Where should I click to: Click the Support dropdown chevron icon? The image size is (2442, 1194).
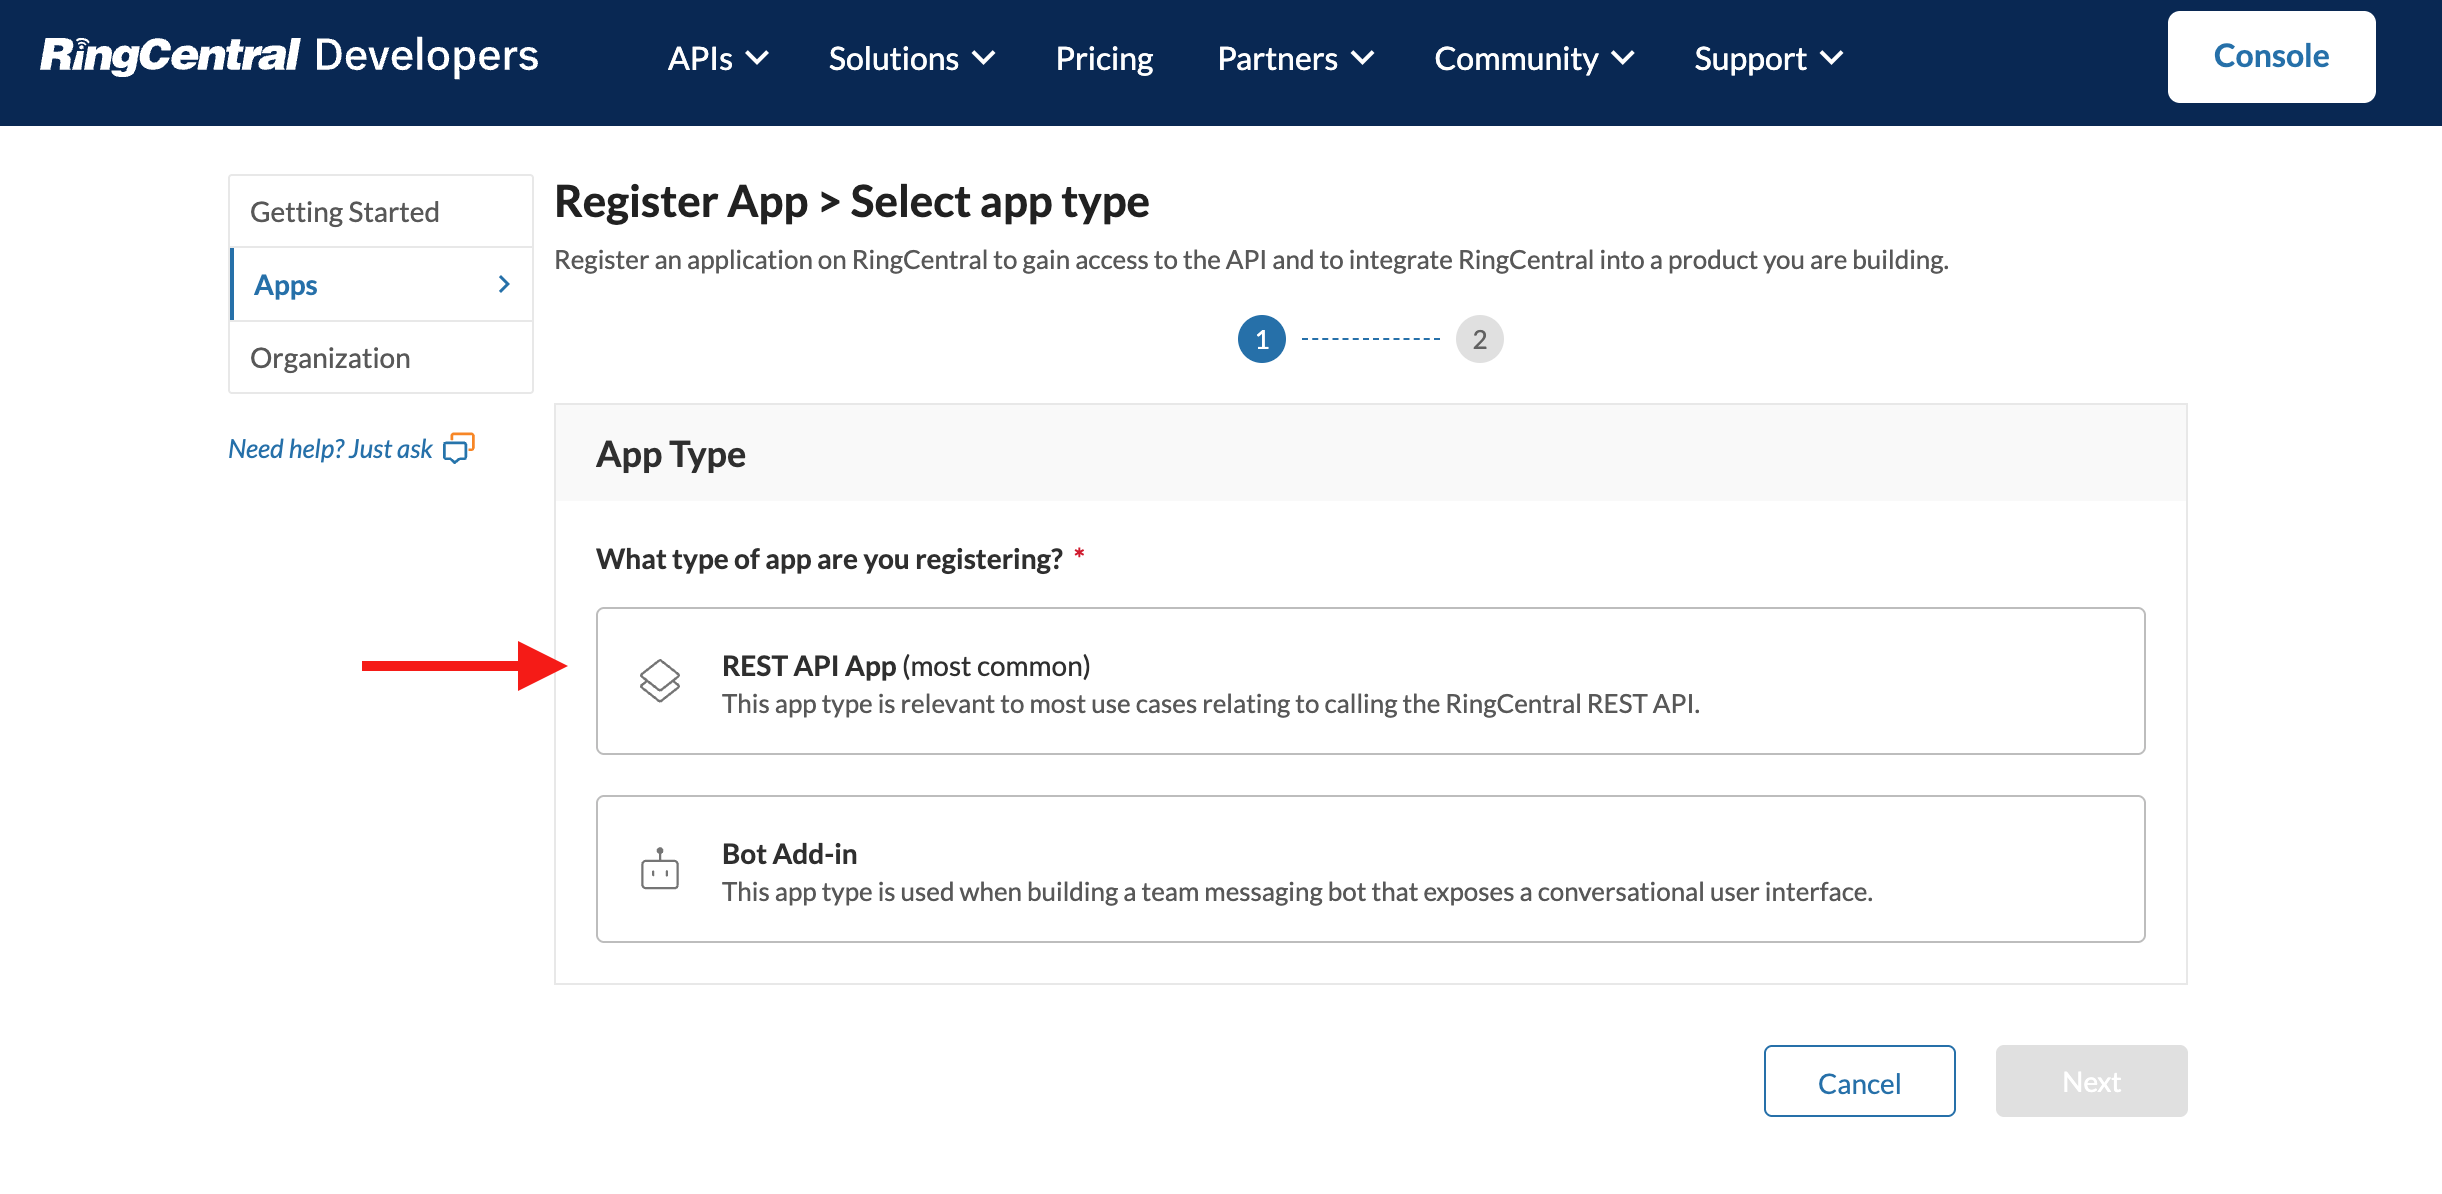click(1832, 57)
